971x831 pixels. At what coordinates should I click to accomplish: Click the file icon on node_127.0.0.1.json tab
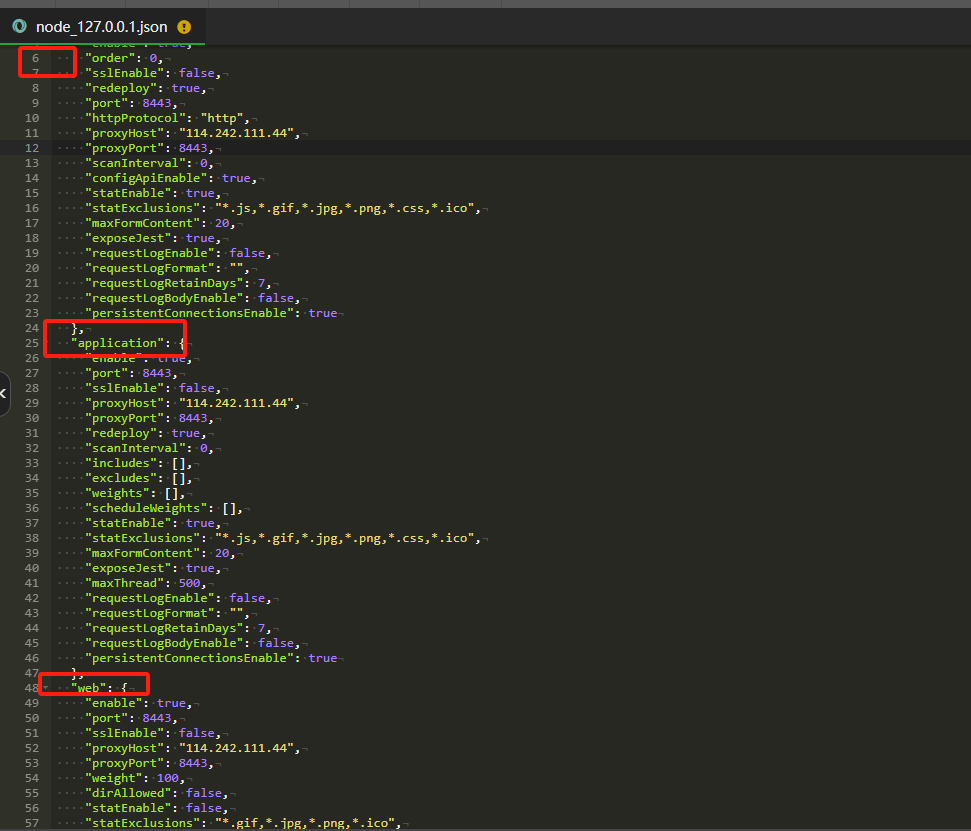tap(19, 27)
